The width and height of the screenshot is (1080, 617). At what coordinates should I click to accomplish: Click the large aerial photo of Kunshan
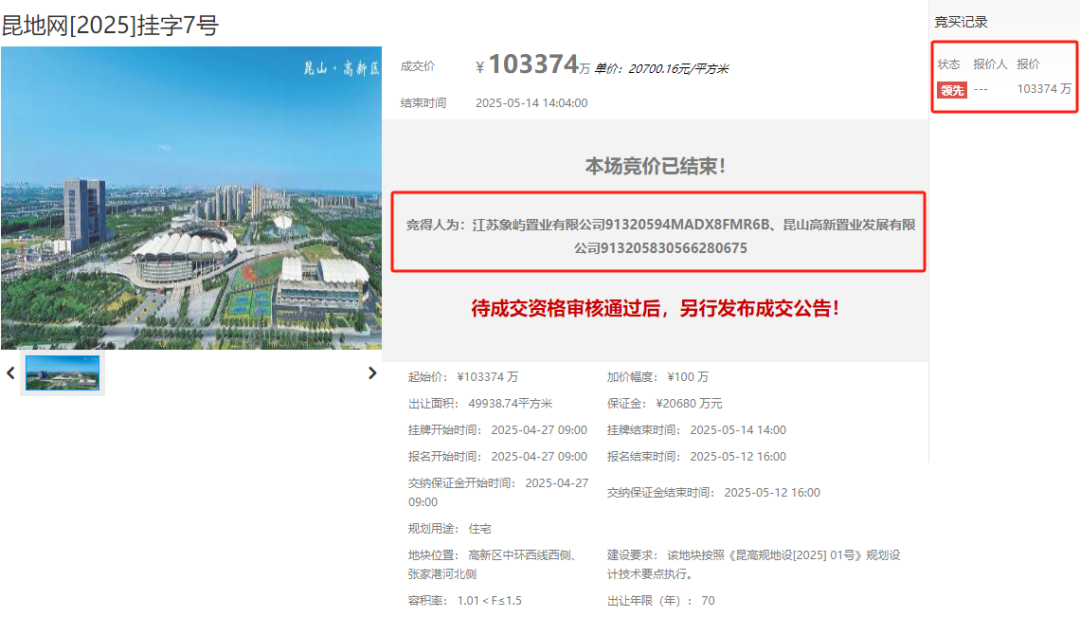191,198
